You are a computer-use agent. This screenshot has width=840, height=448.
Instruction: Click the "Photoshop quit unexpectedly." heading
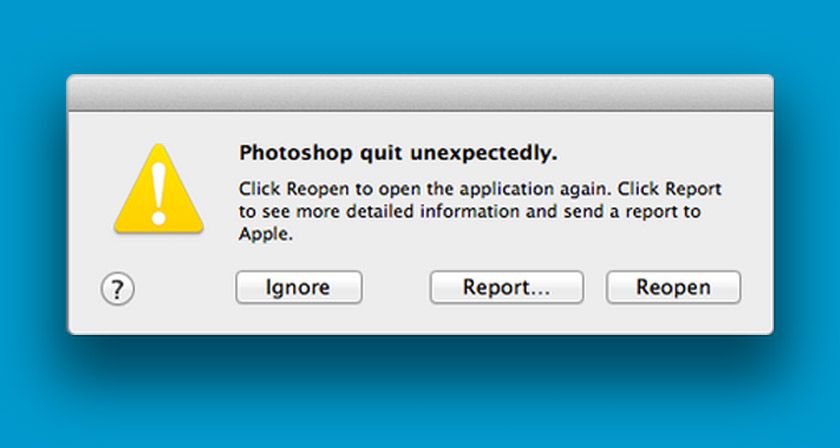(397, 154)
